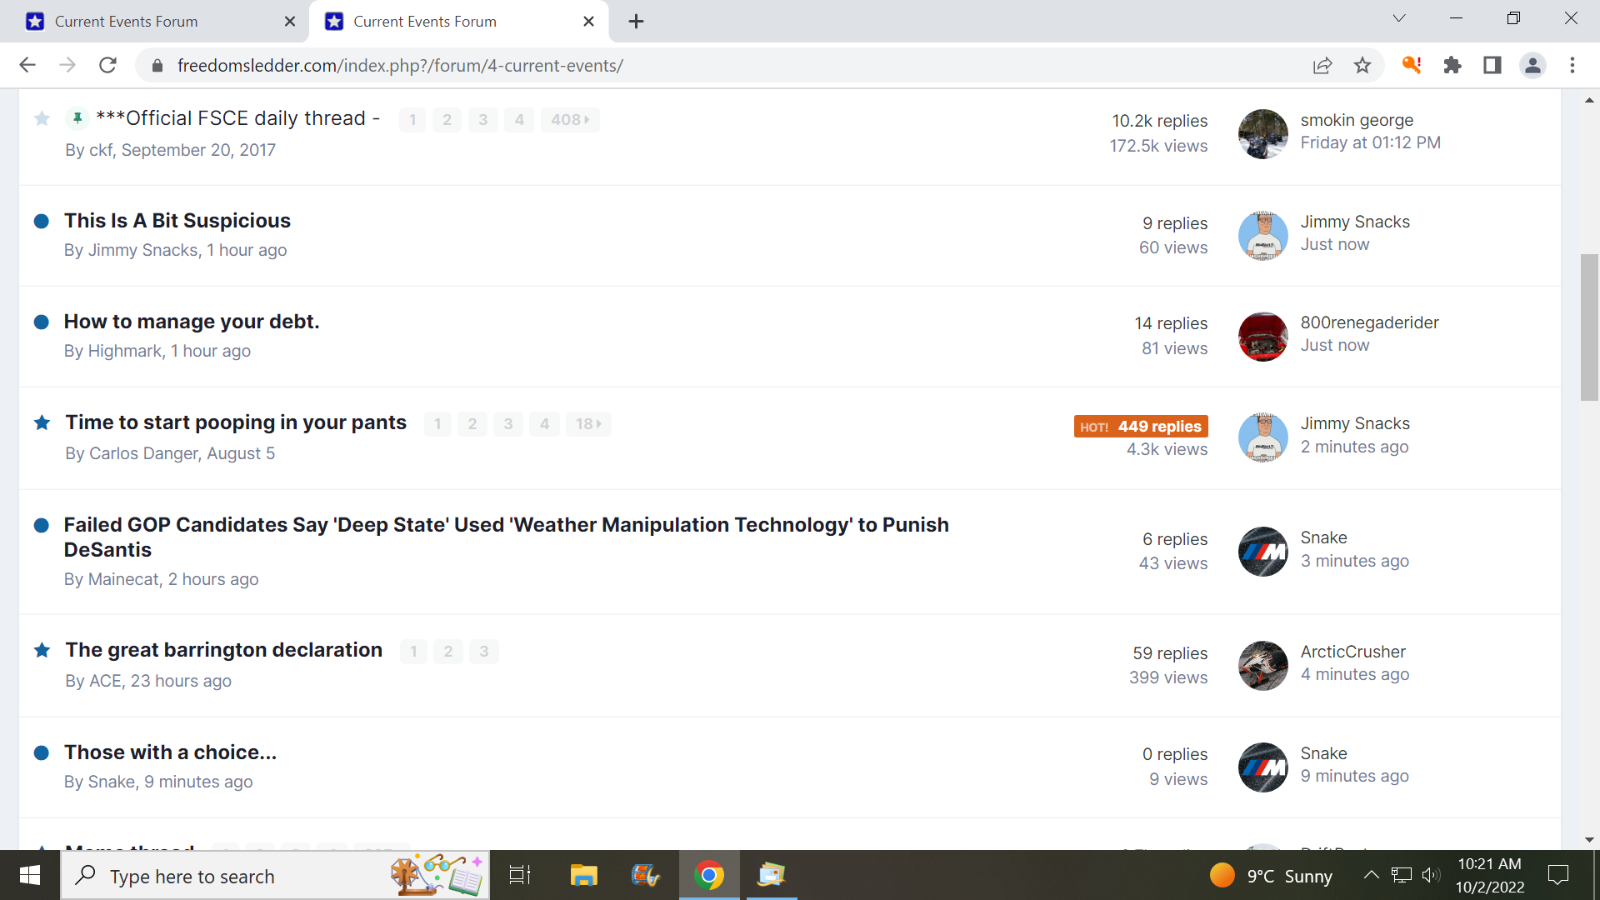Toggle the browser side panel icon
Viewport: 1600px width, 900px height.
[x=1492, y=65]
